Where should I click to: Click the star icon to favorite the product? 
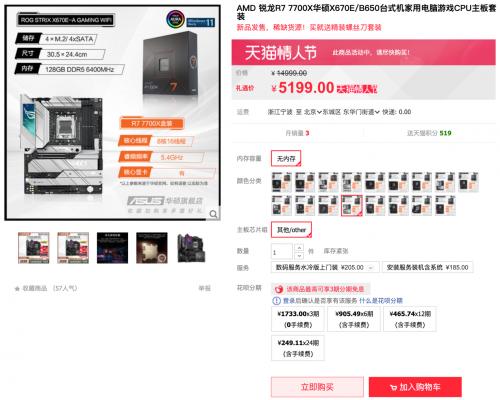pyautogui.click(x=17, y=289)
